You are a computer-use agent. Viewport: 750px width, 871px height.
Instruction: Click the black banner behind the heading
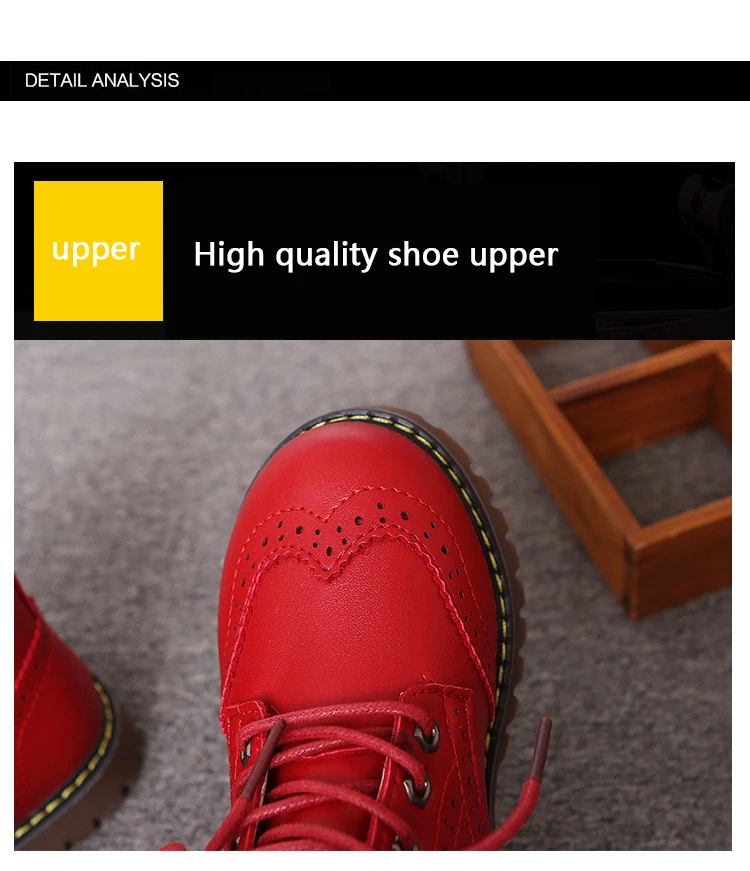374,251
